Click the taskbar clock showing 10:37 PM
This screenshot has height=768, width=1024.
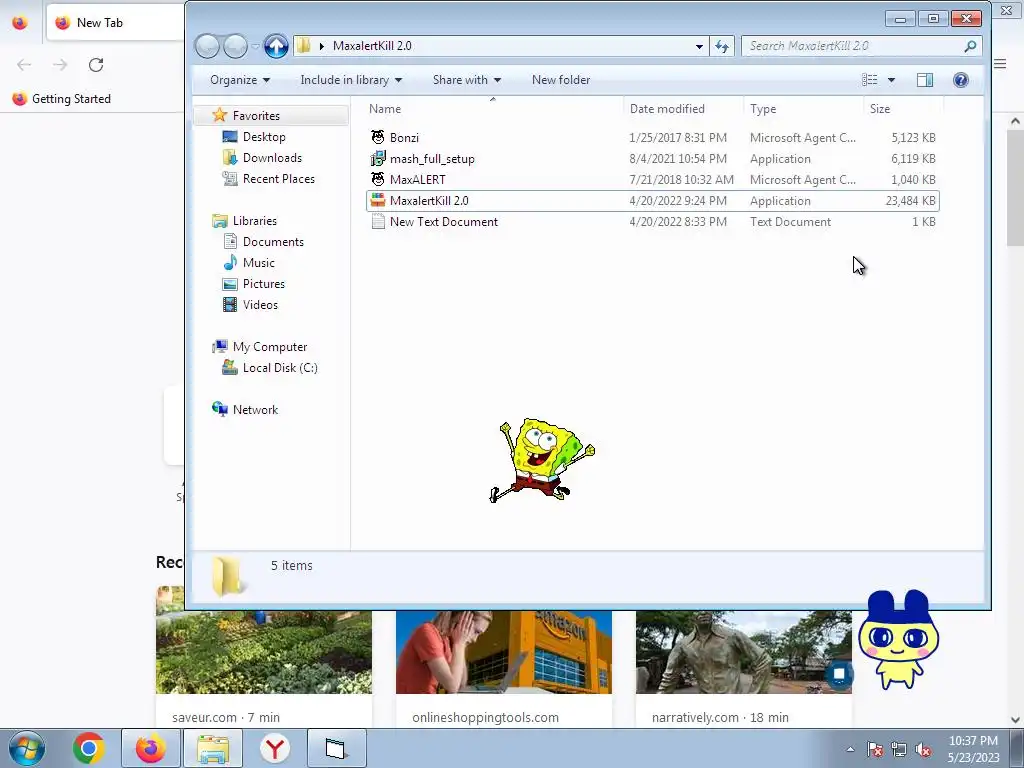973,749
